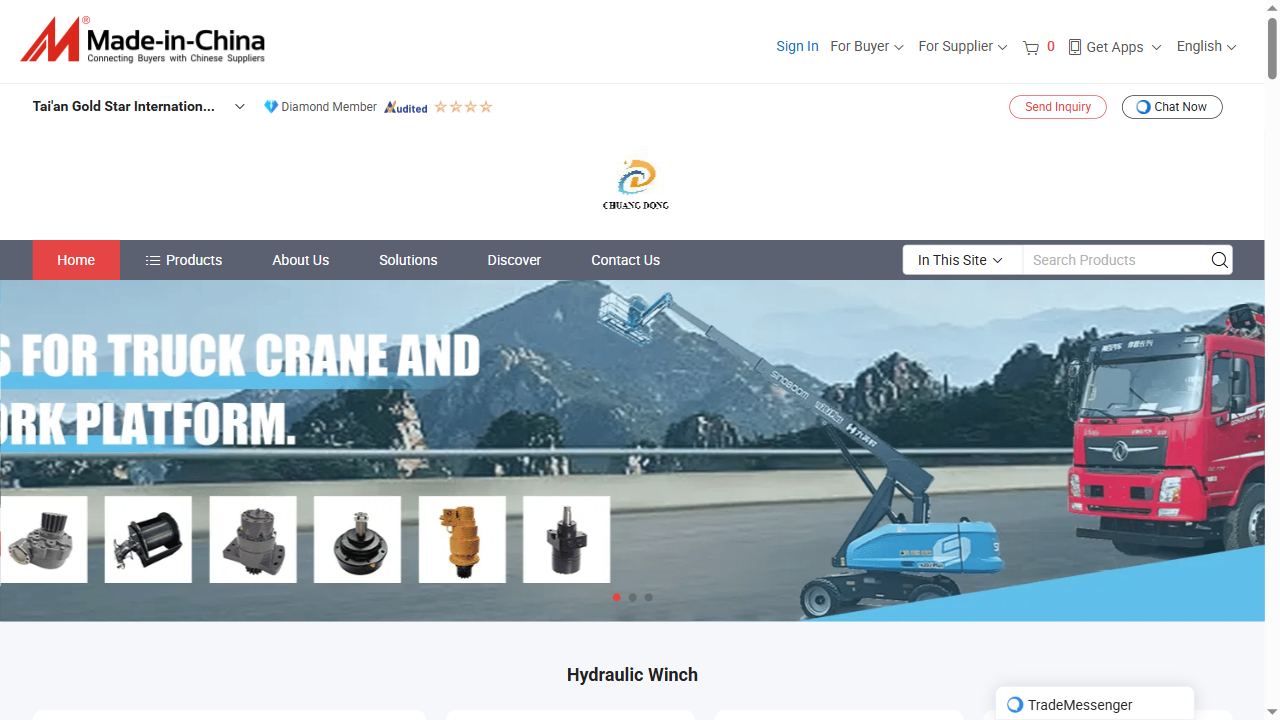This screenshot has height=720, width=1280.
Task: Open the About Us page
Action: click(301, 260)
